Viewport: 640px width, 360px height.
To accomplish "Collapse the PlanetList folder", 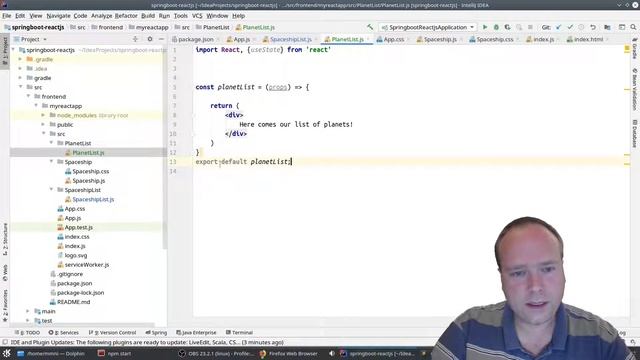I will [x=51, y=143].
